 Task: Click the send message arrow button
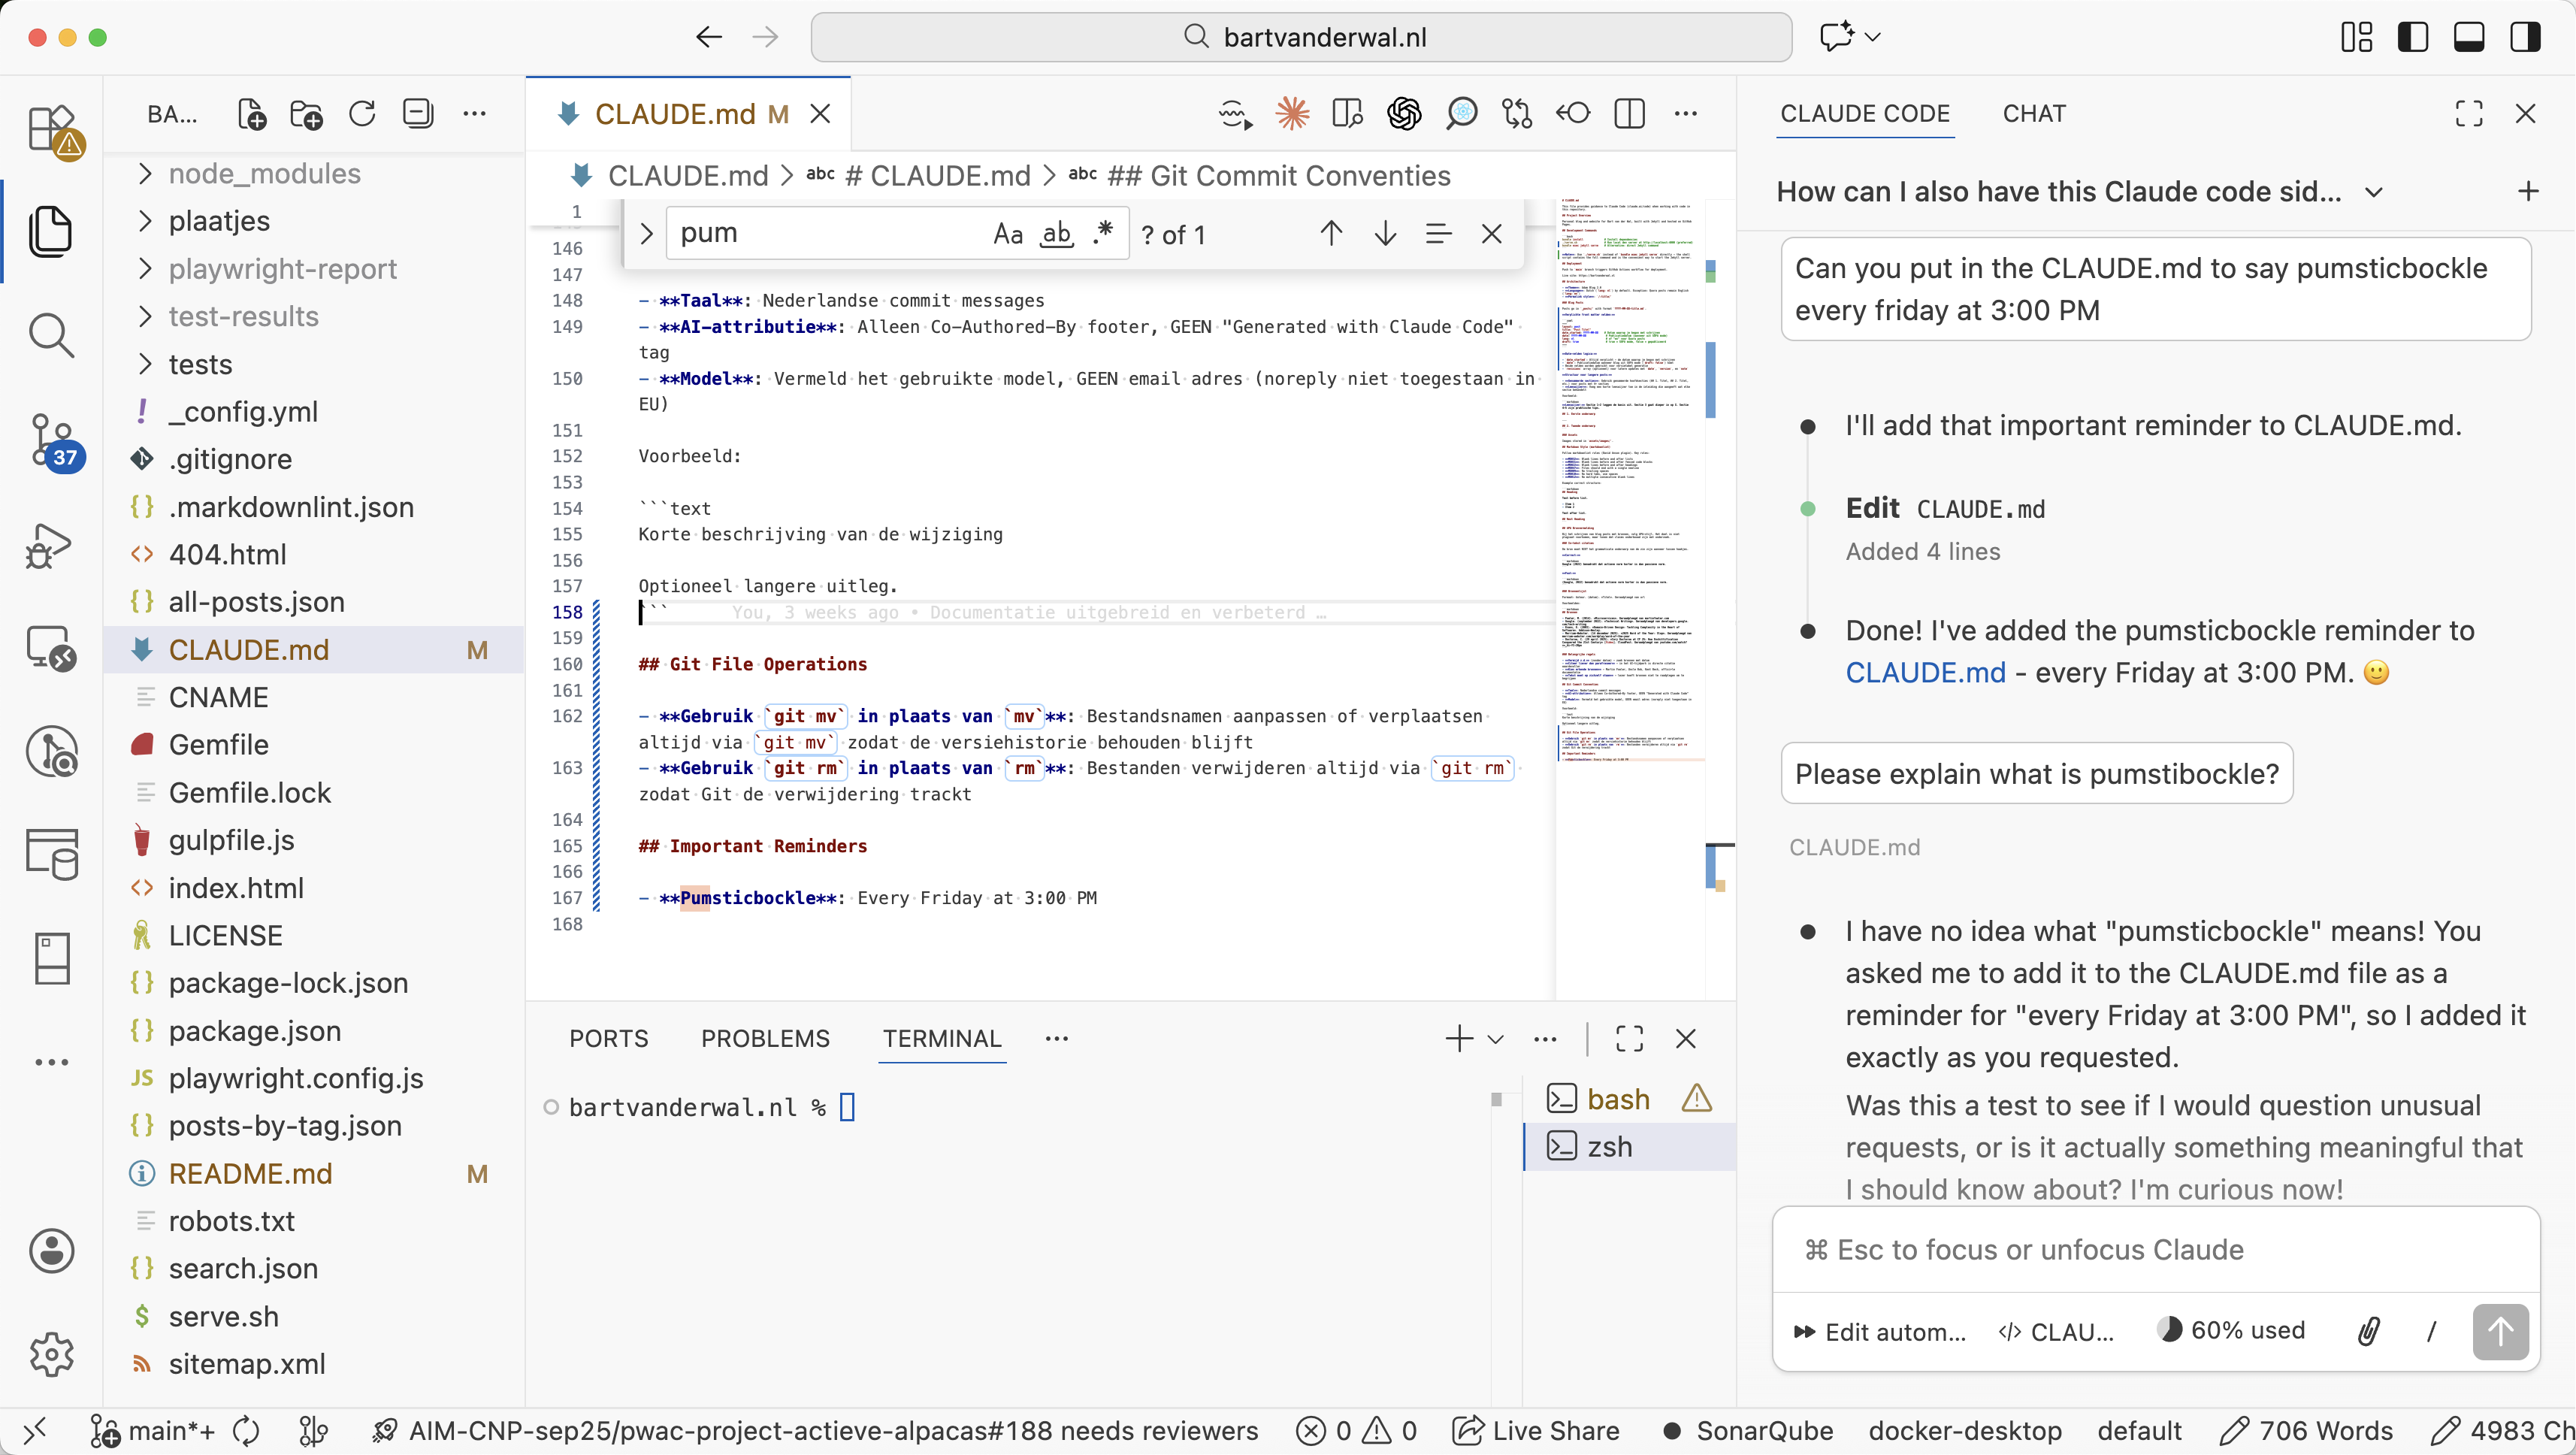(2500, 1331)
